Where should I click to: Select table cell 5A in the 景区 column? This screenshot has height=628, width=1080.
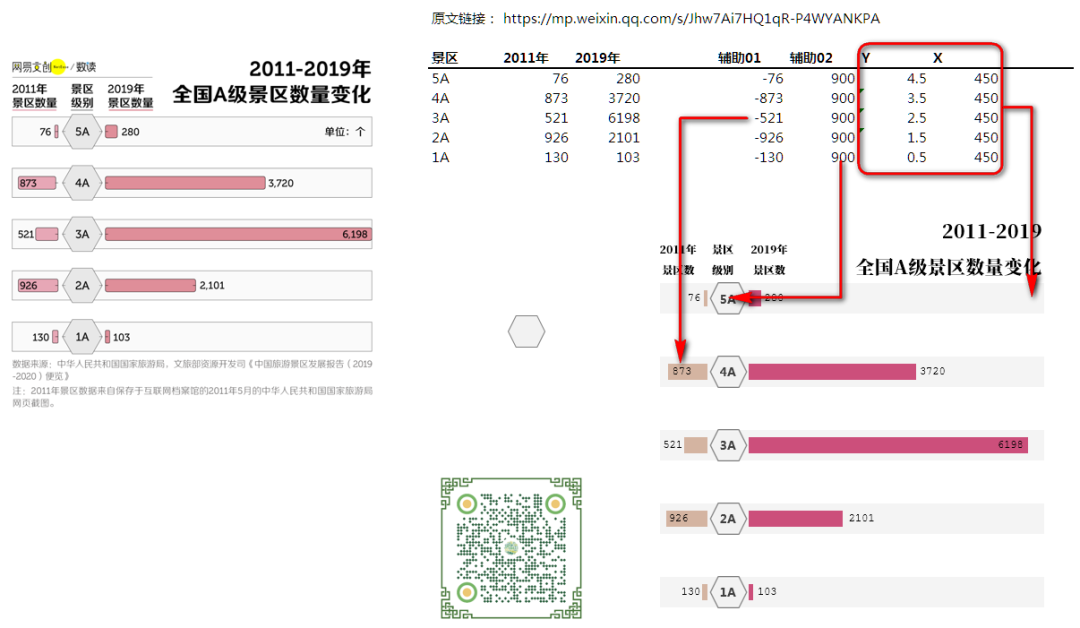[441, 78]
